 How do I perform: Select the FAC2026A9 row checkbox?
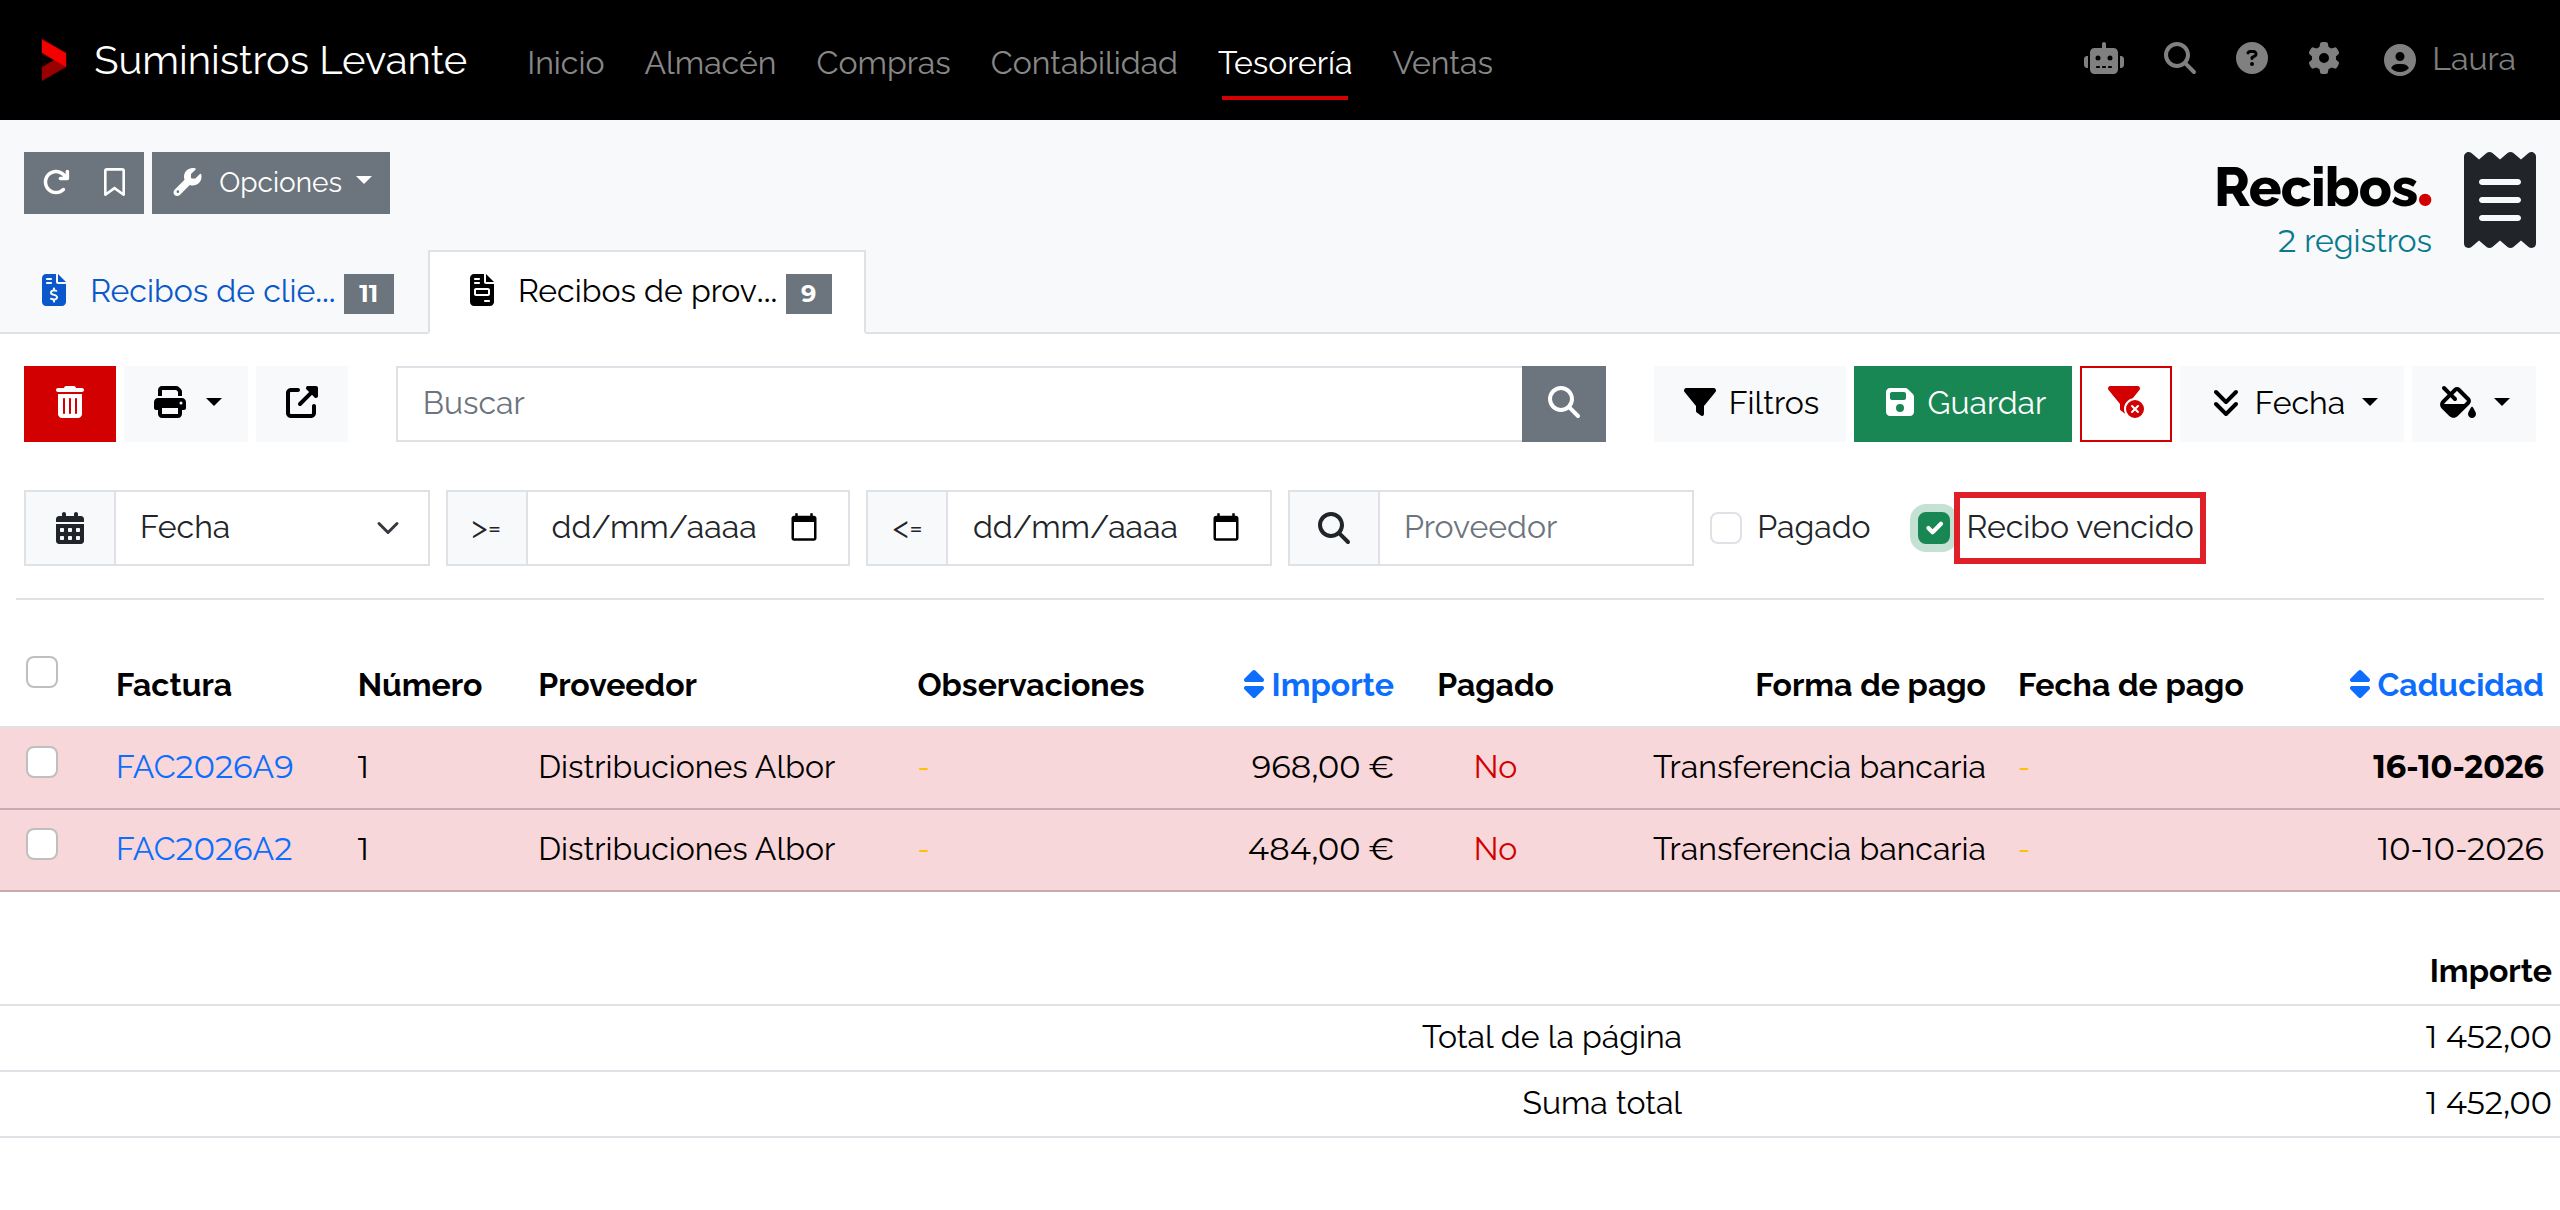42,762
